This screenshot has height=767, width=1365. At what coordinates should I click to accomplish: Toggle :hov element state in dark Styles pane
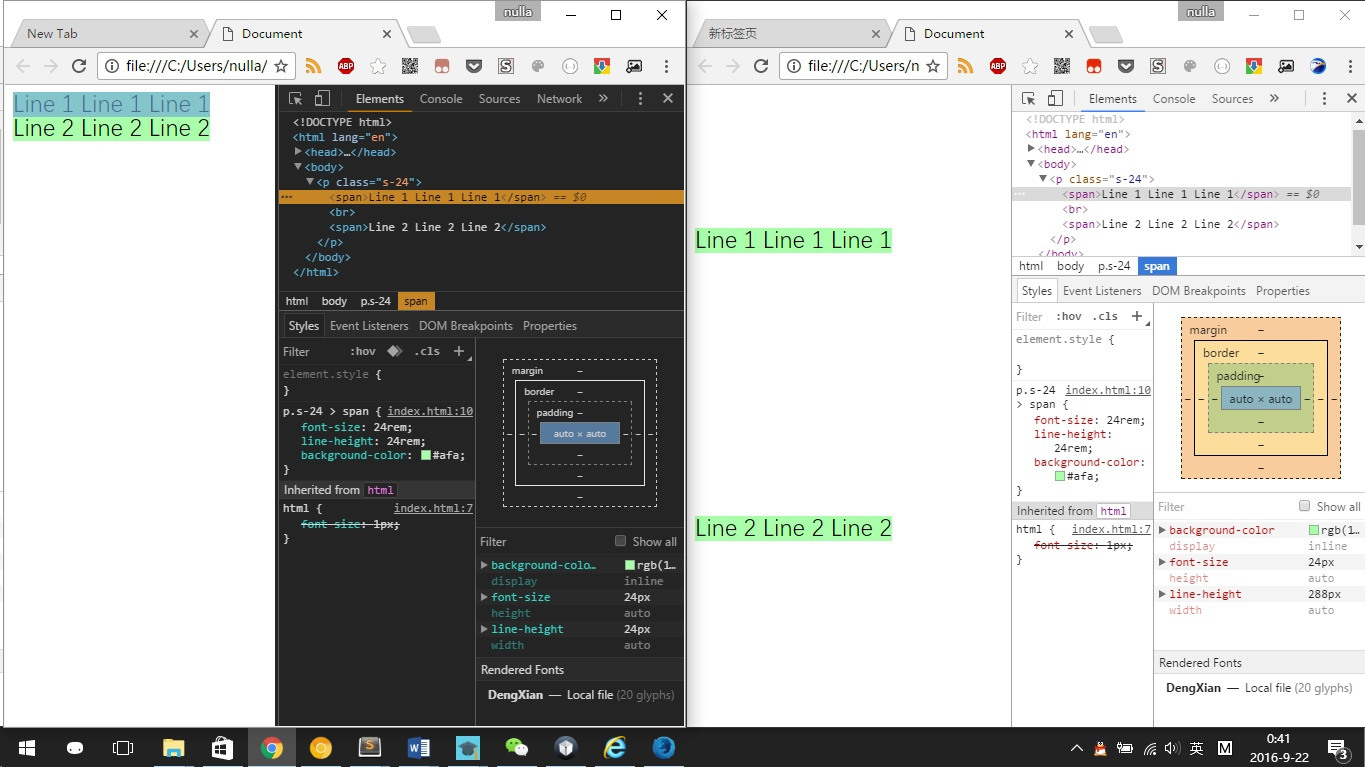click(362, 351)
